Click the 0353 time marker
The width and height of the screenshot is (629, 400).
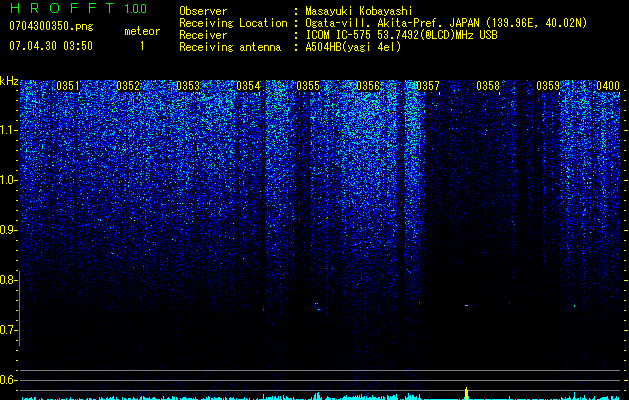click(x=188, y=85)
